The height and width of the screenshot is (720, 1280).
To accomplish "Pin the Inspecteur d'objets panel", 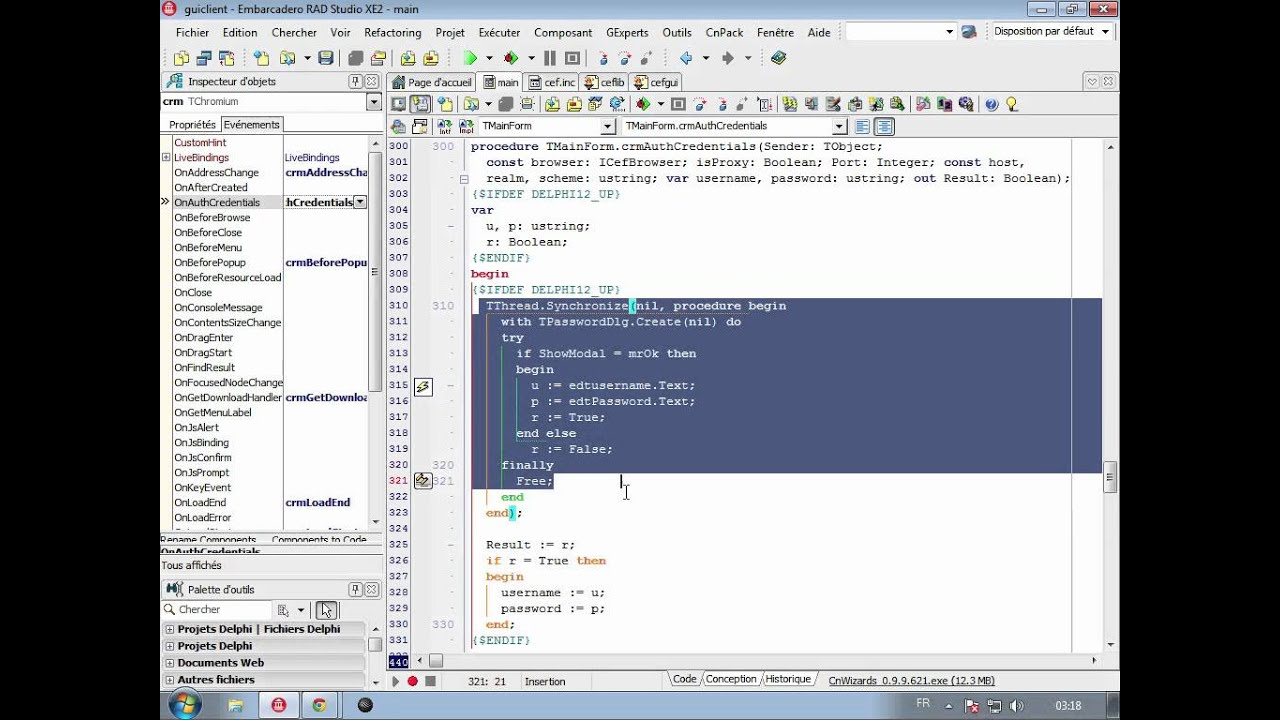I will click(x=355, y=81).
